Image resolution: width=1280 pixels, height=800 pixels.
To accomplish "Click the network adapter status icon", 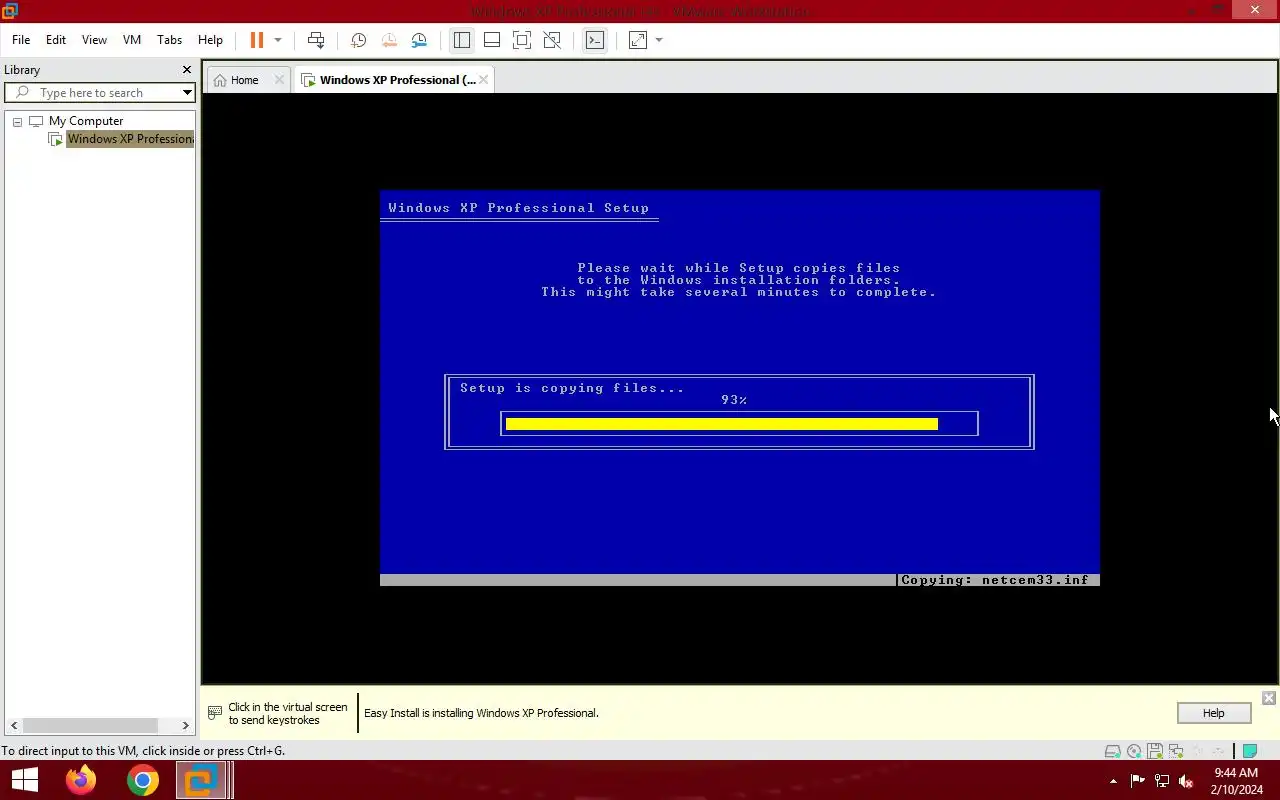I will click(1176, 751).
